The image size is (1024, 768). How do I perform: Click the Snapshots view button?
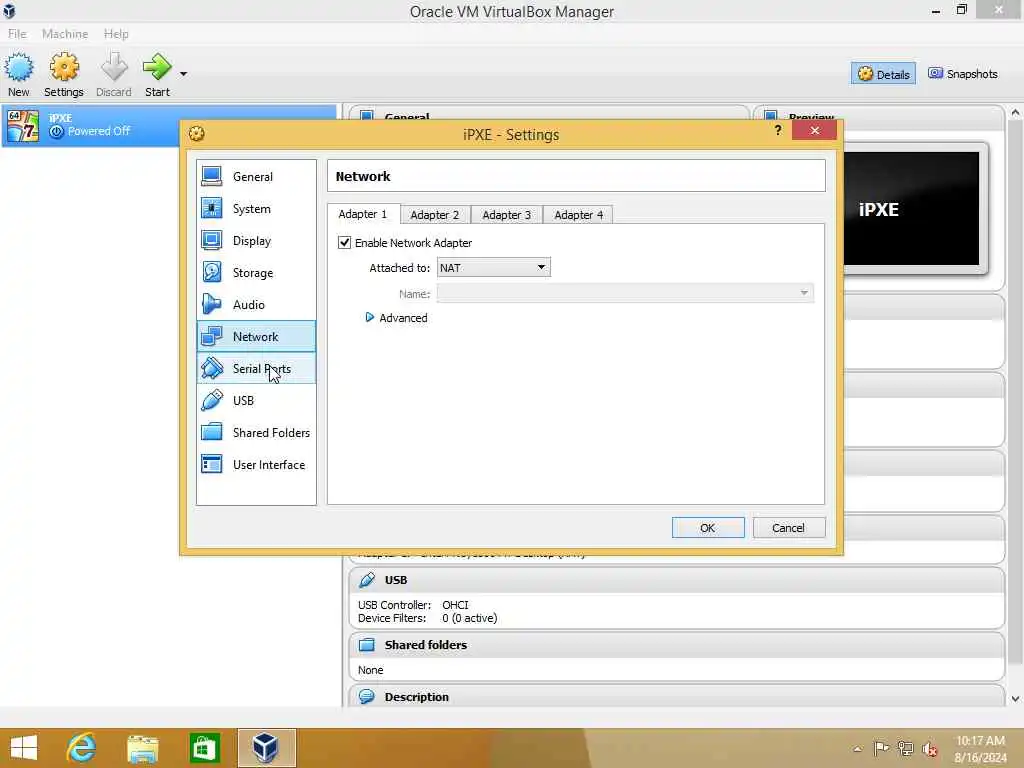point(963,74)
